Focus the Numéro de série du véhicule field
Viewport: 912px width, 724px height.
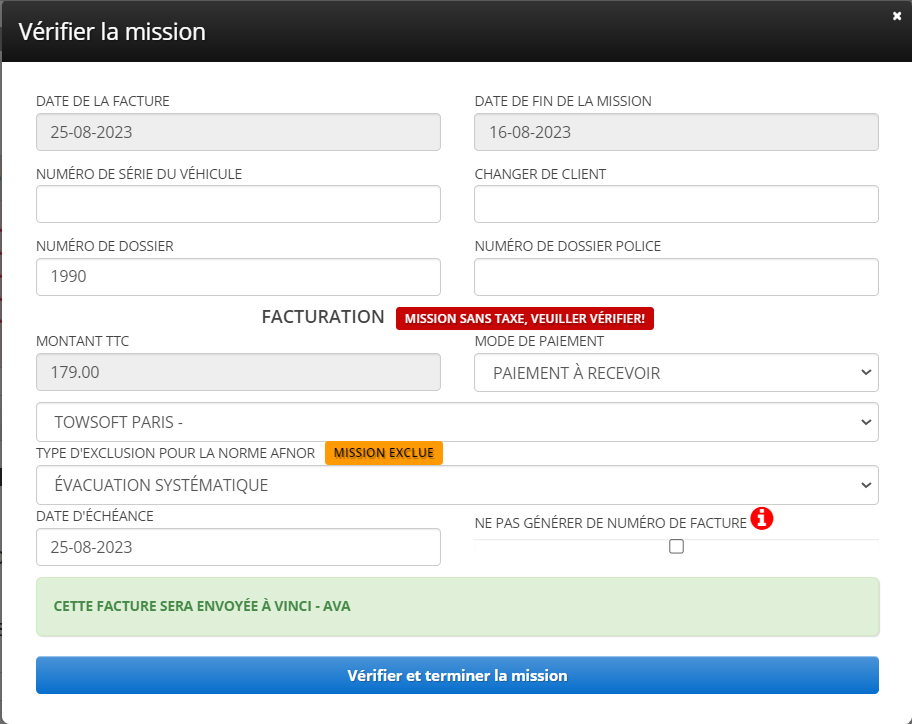tap(238, 204)
